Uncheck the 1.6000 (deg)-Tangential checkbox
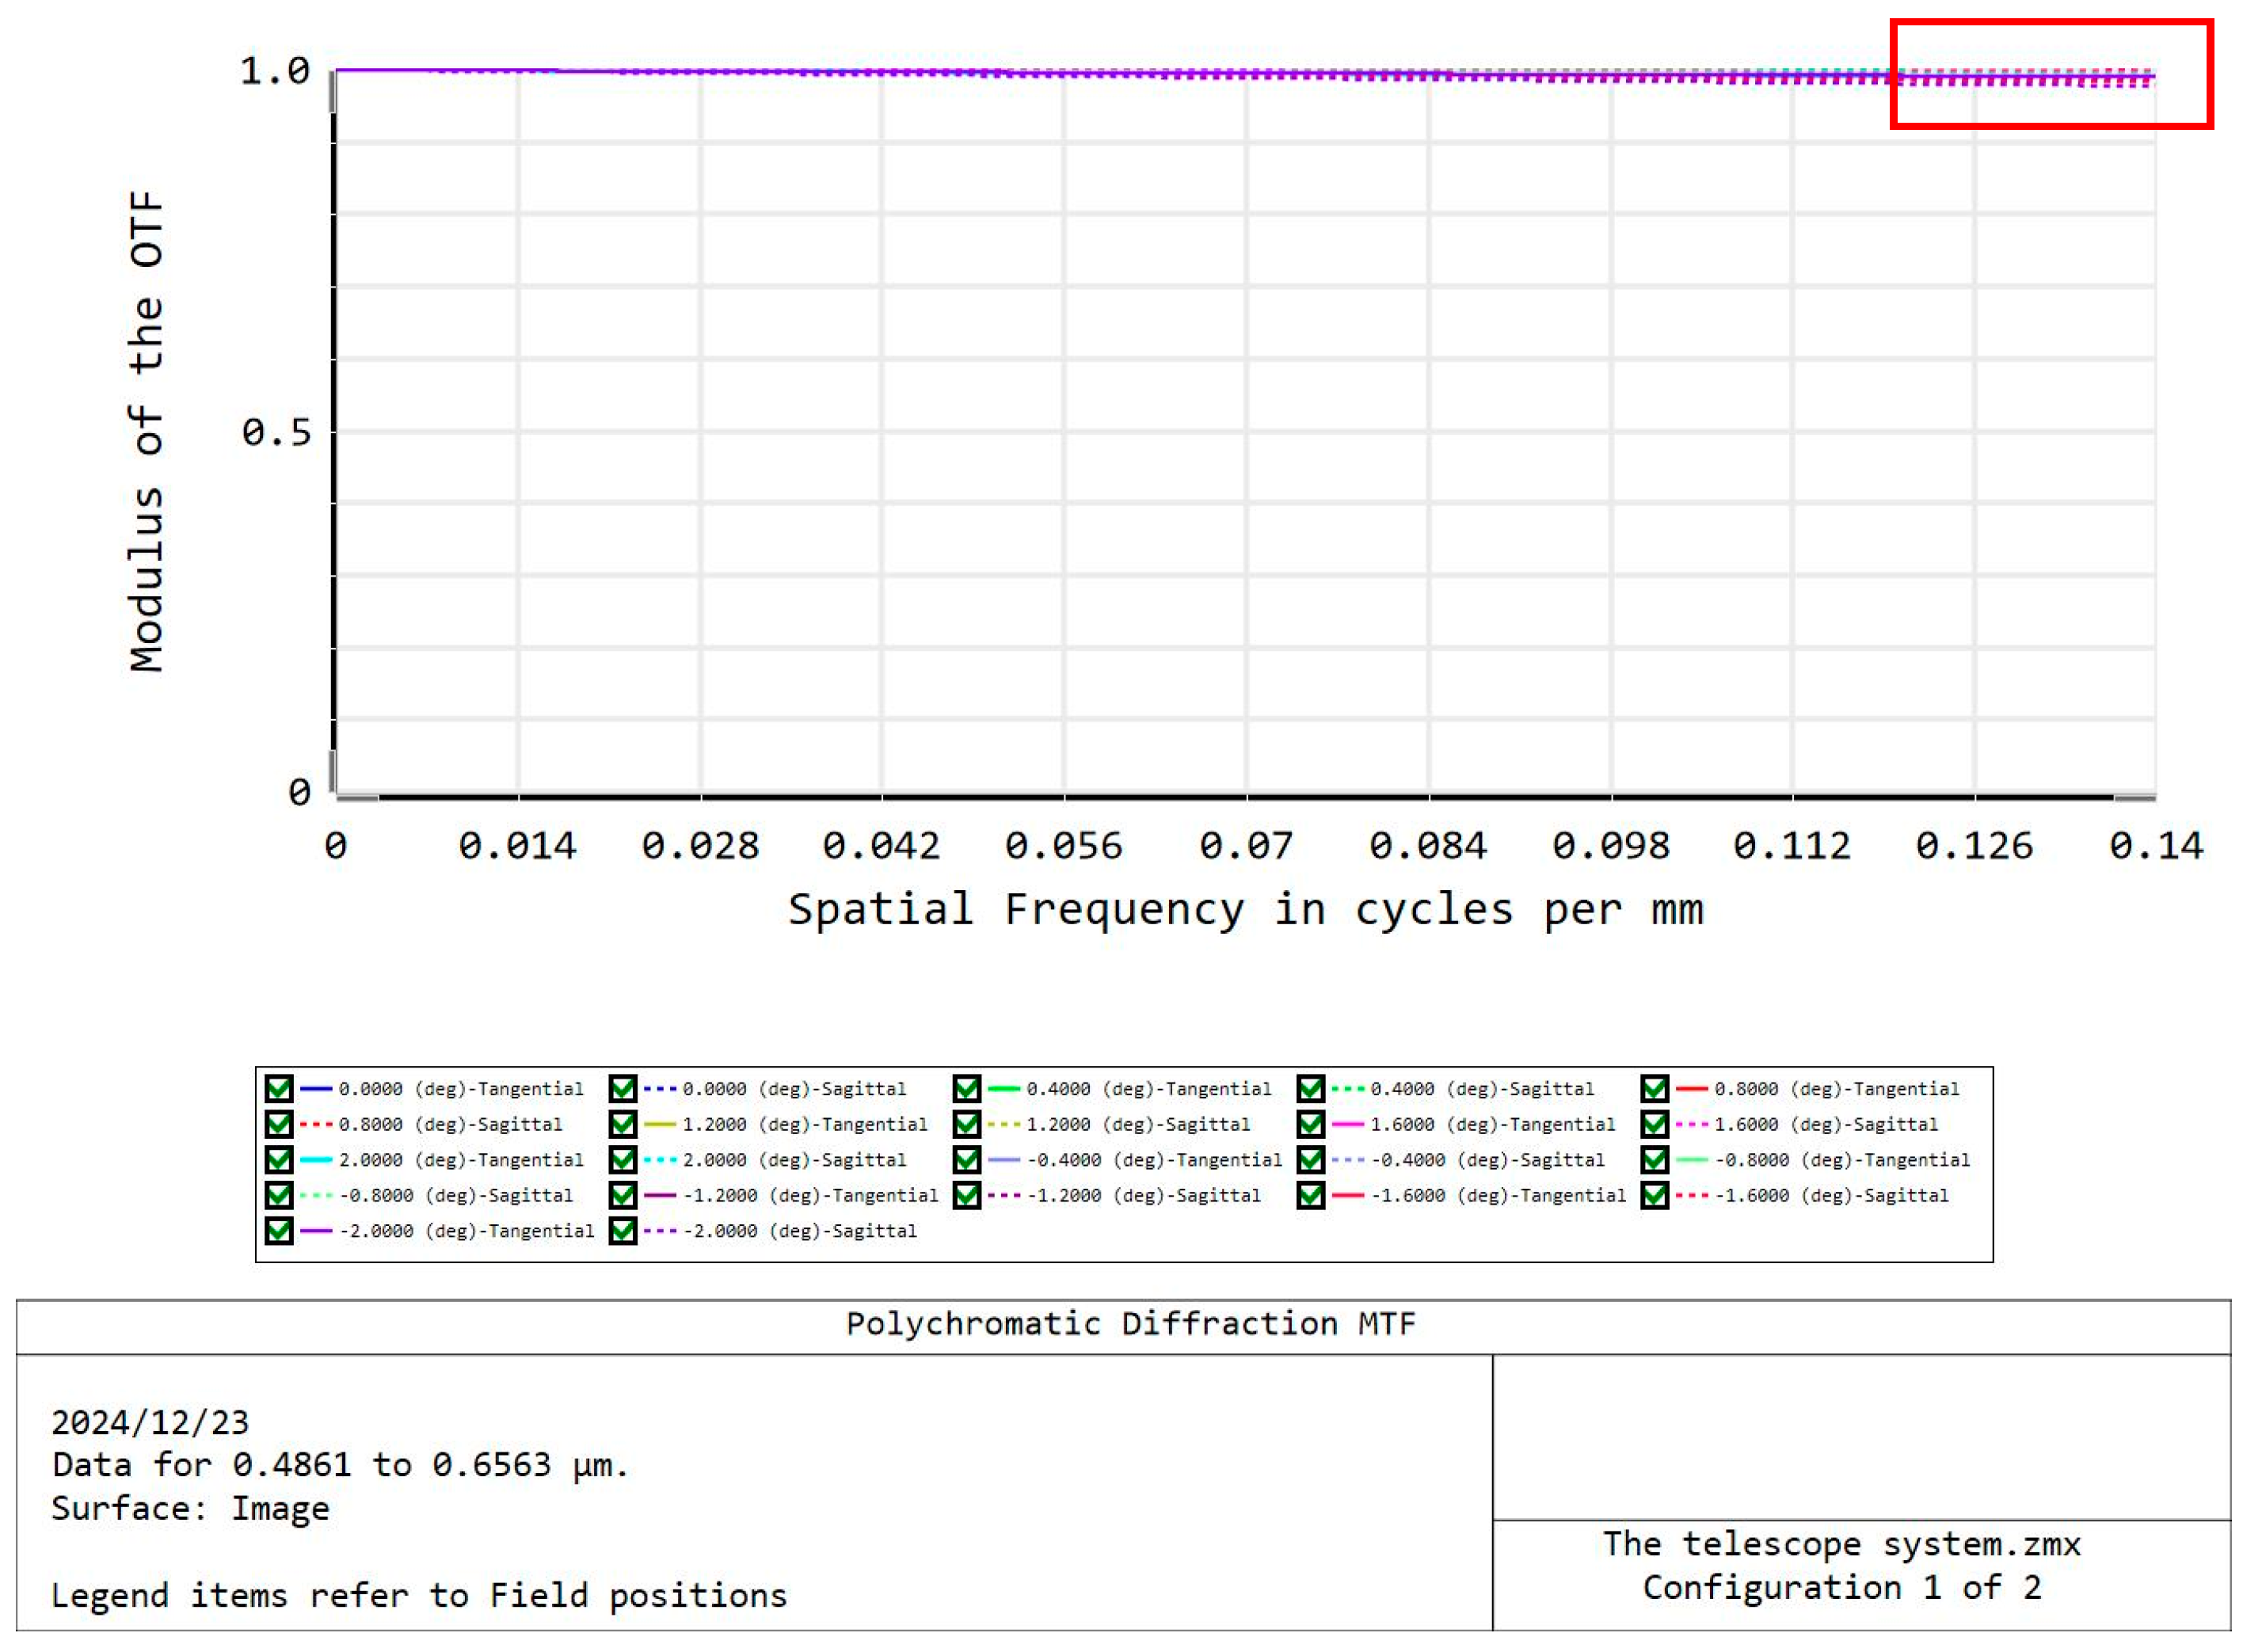 [x=1310, y=1124]
